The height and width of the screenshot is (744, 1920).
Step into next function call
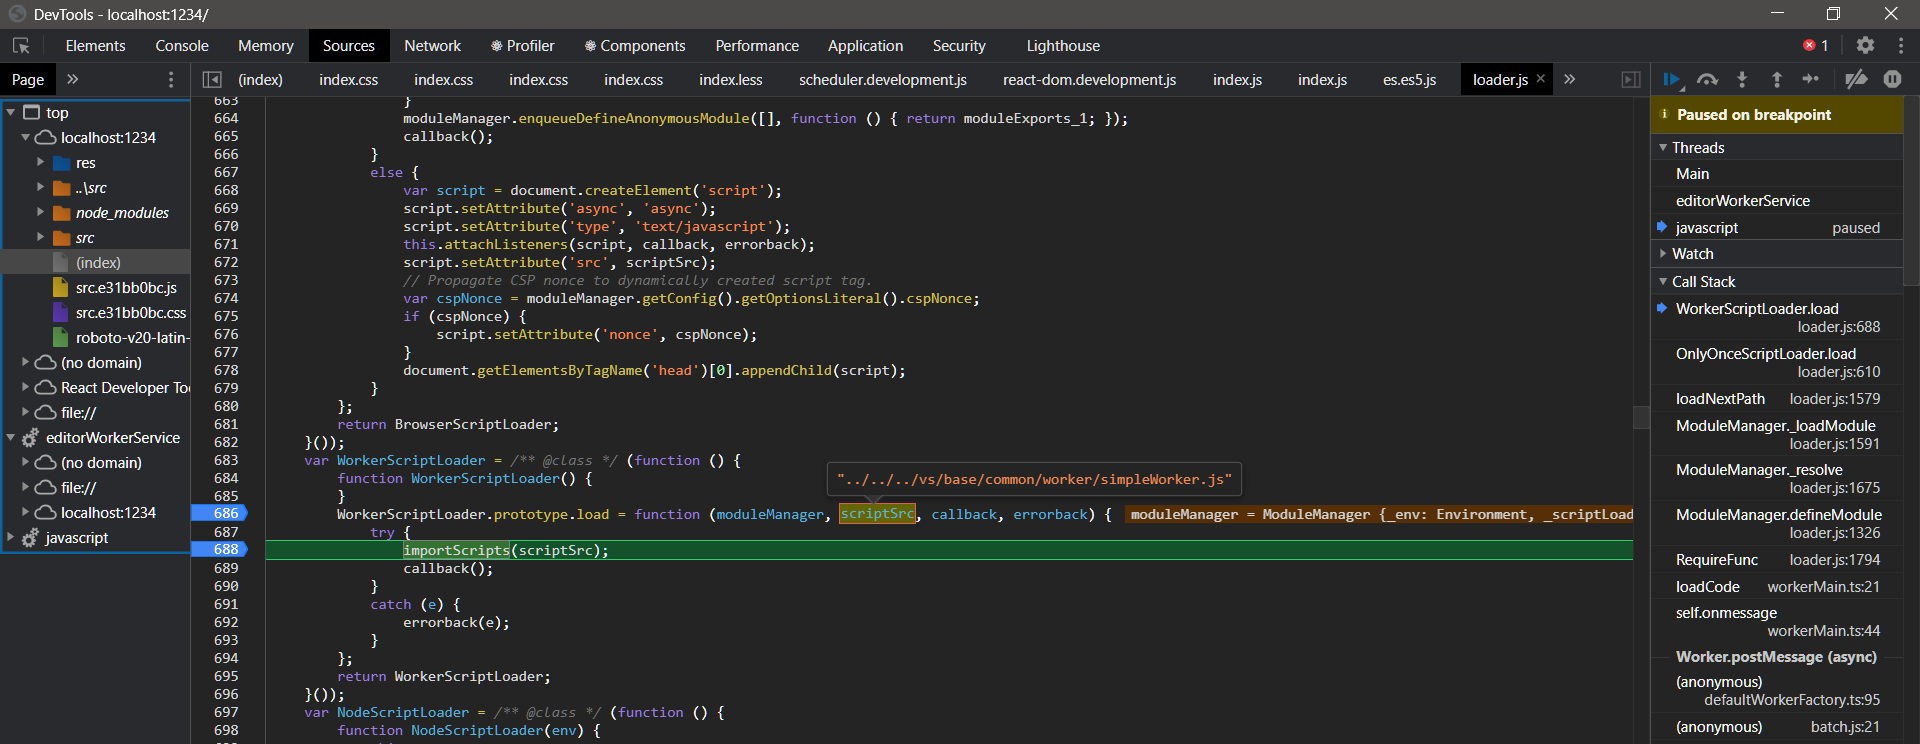[x=1742, y=79]
